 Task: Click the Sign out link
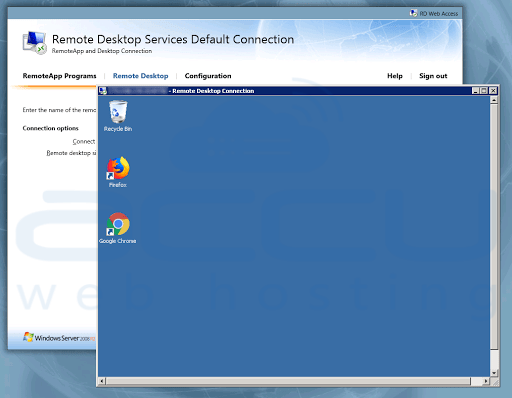click(433, 76)
